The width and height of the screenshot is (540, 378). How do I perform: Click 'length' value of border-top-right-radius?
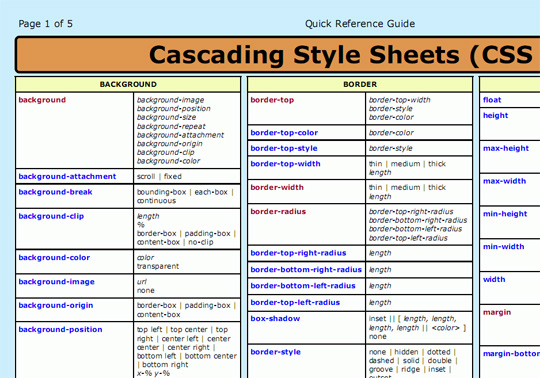380,253
